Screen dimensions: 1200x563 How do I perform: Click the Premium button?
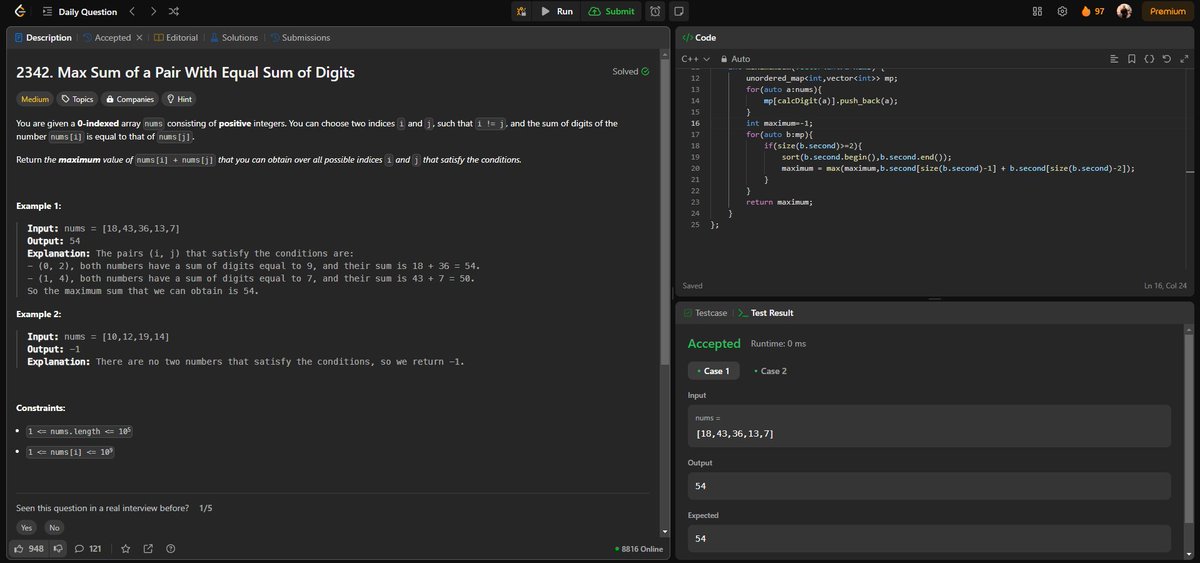tap(1168, 11)
